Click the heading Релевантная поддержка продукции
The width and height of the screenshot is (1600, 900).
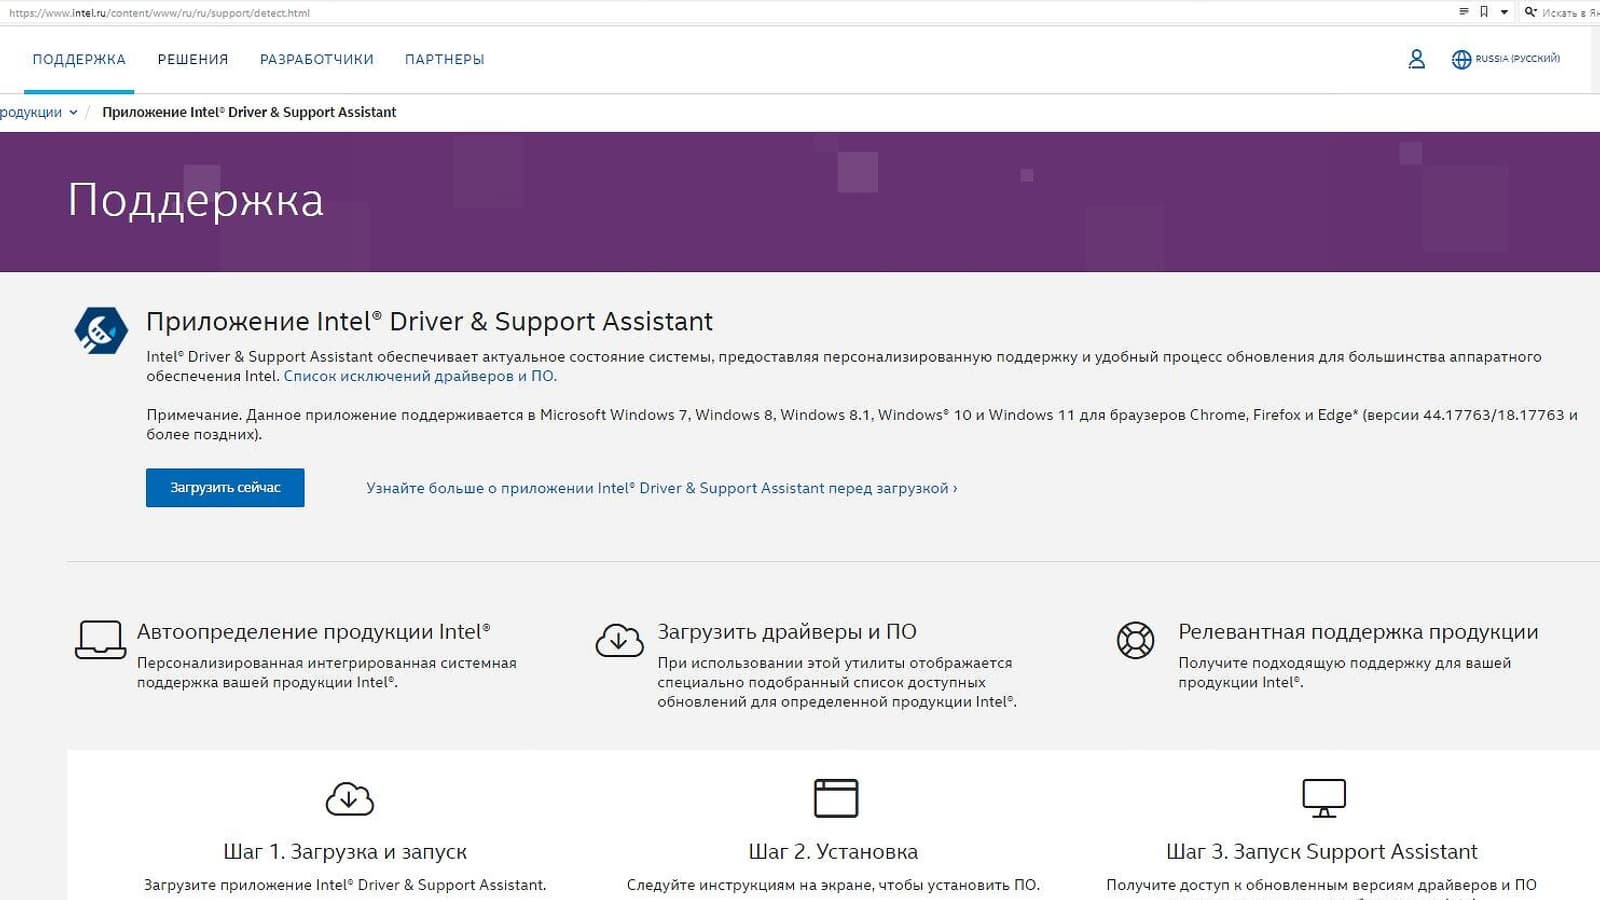(x=1358, y=632)
